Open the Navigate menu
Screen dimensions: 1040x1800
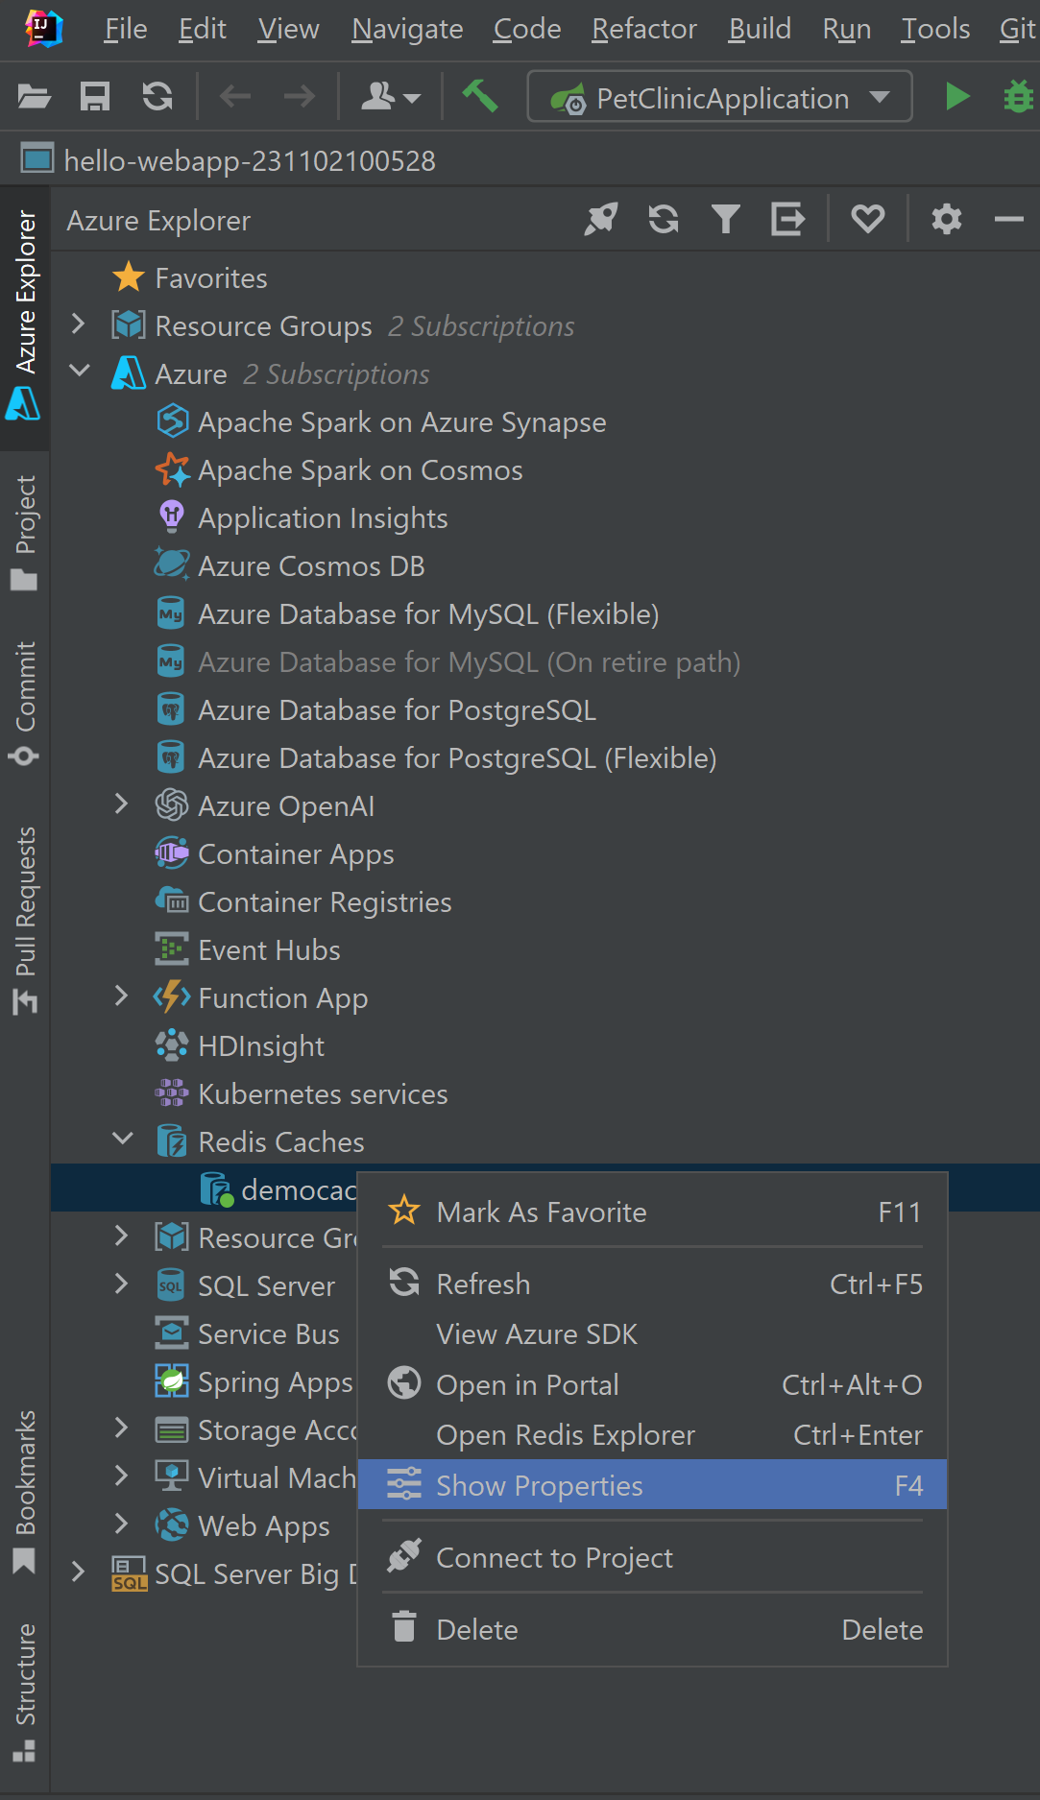coord(407,29)
